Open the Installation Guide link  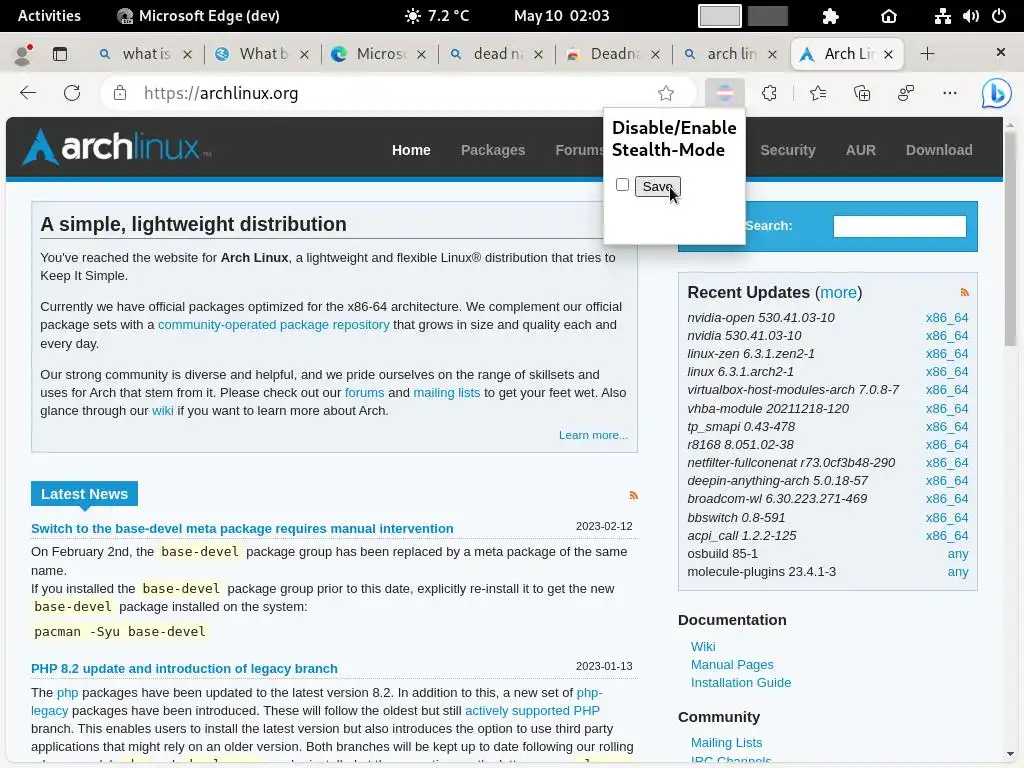click(x=741, y=682)
